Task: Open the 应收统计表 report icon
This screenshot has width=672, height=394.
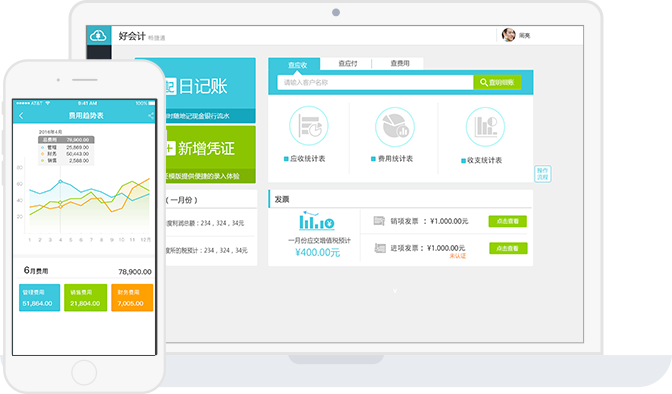Action: click(x=309, y=126)
